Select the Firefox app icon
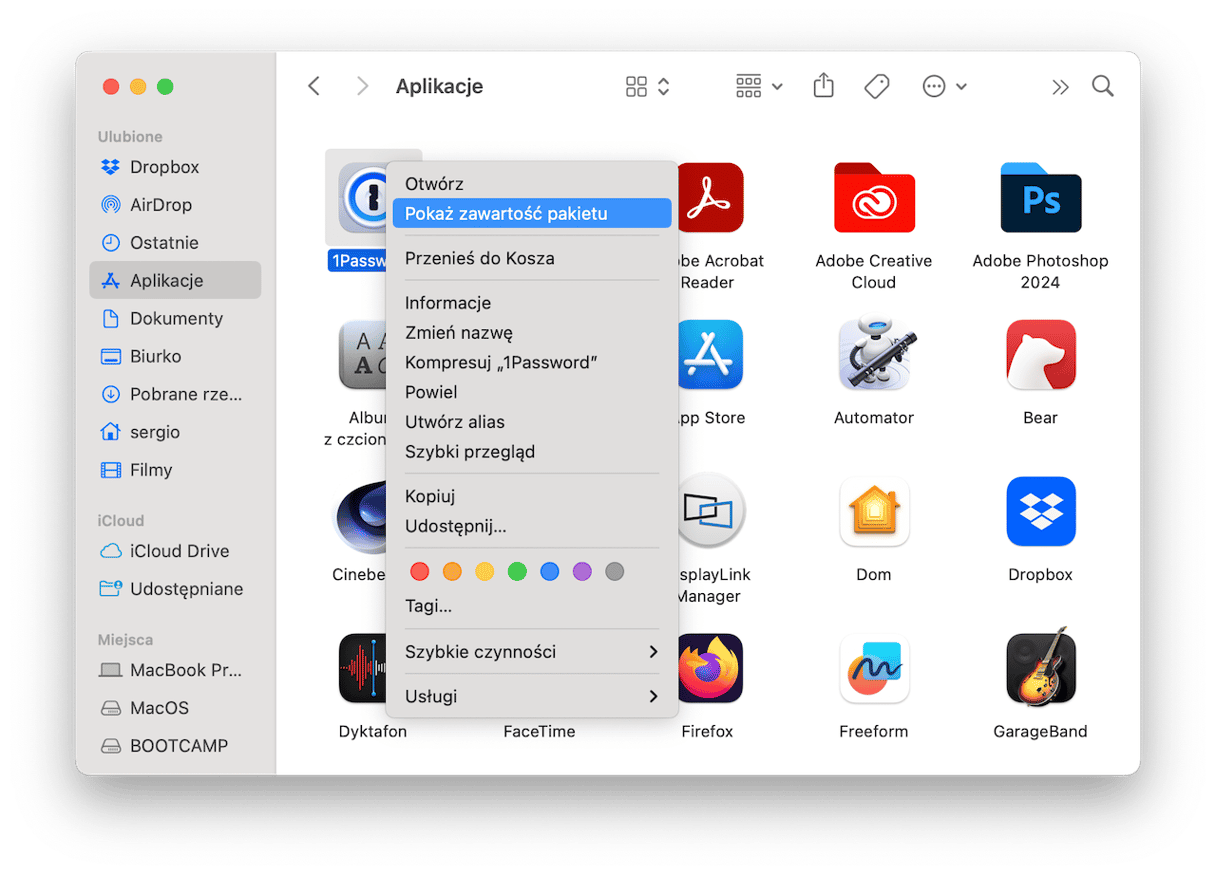This screenshot has width=1216, height=875. tap(711, 668)
